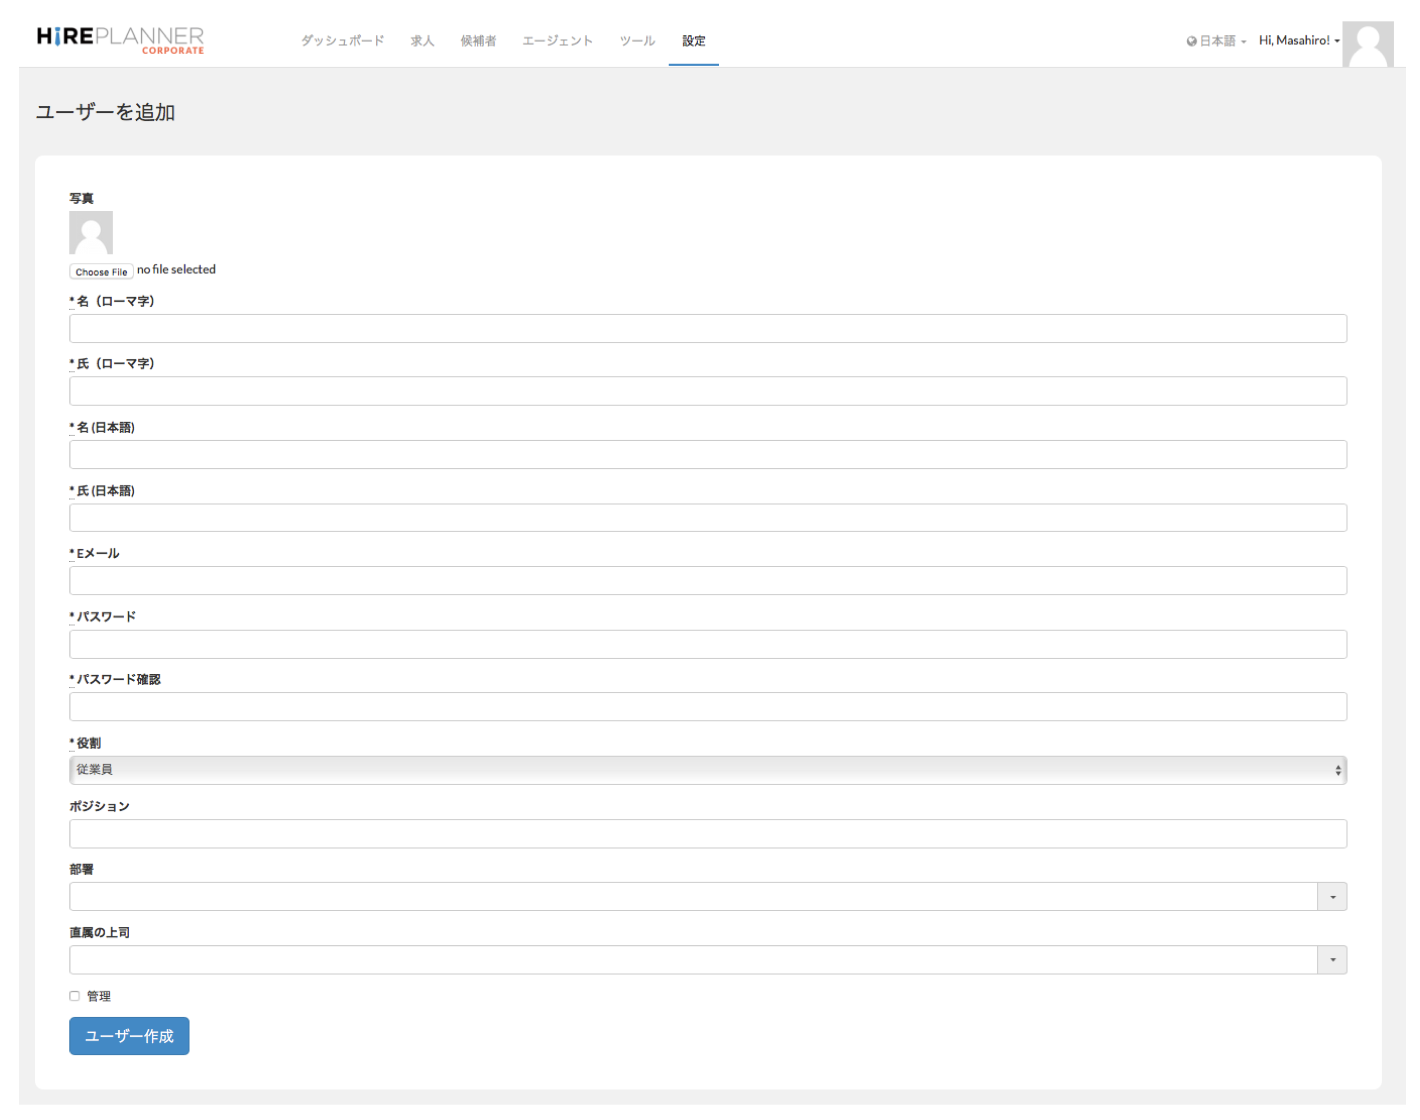This screenshot has height=1120, width=1420.
Task: Focus the Eメール input field
Action: click(x=707, y=581)
